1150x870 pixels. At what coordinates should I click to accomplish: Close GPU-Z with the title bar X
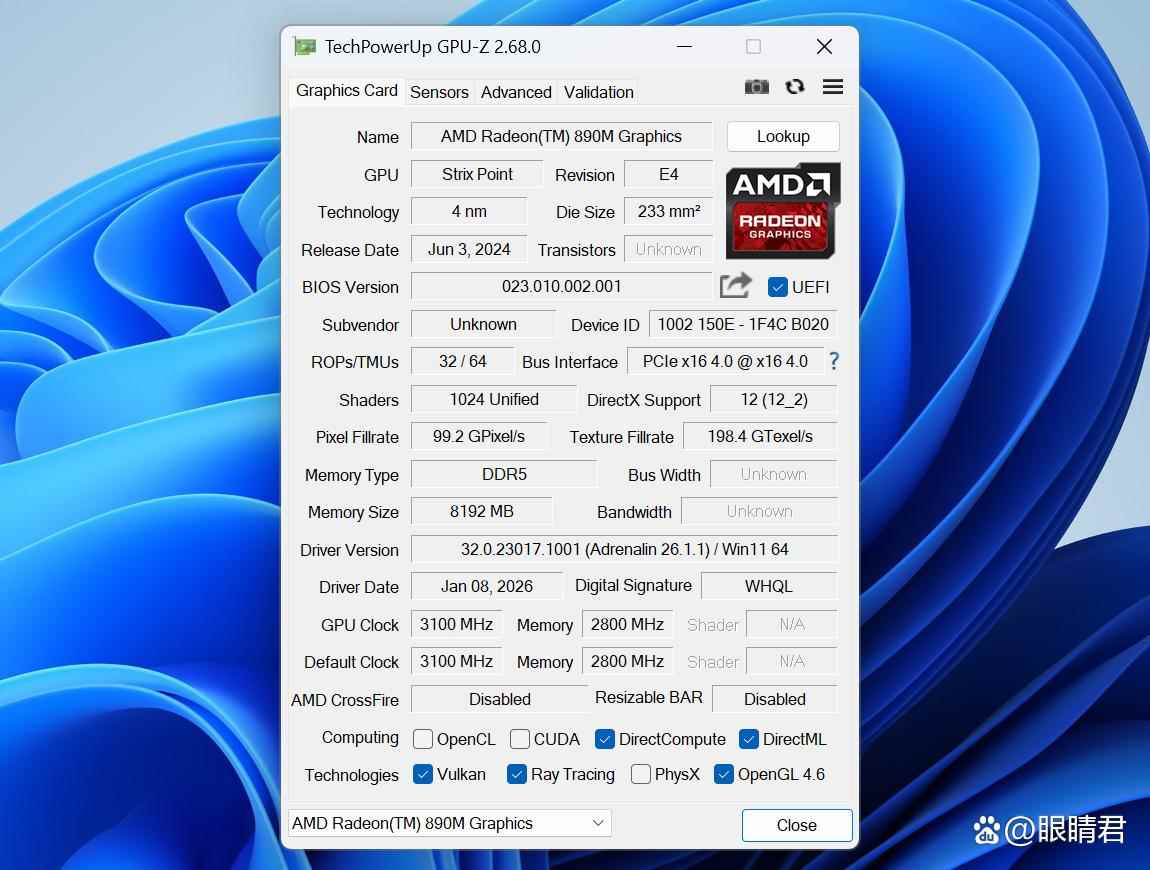pyautogui.click(x=824, y=47)
